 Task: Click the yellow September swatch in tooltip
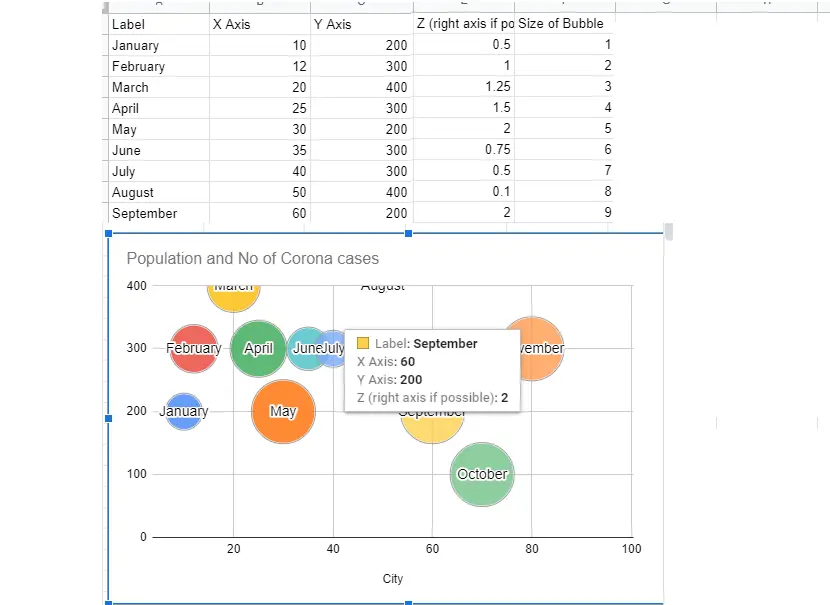point(363,343)
